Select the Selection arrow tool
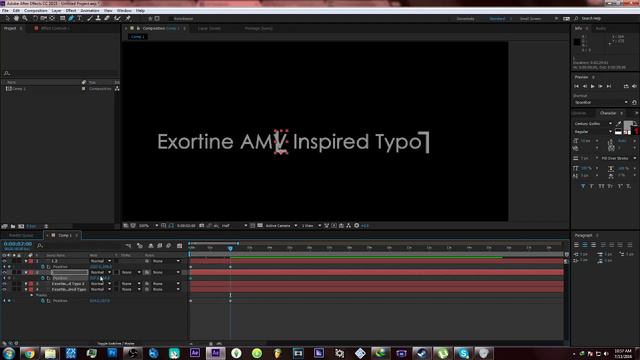 point(7,18)
